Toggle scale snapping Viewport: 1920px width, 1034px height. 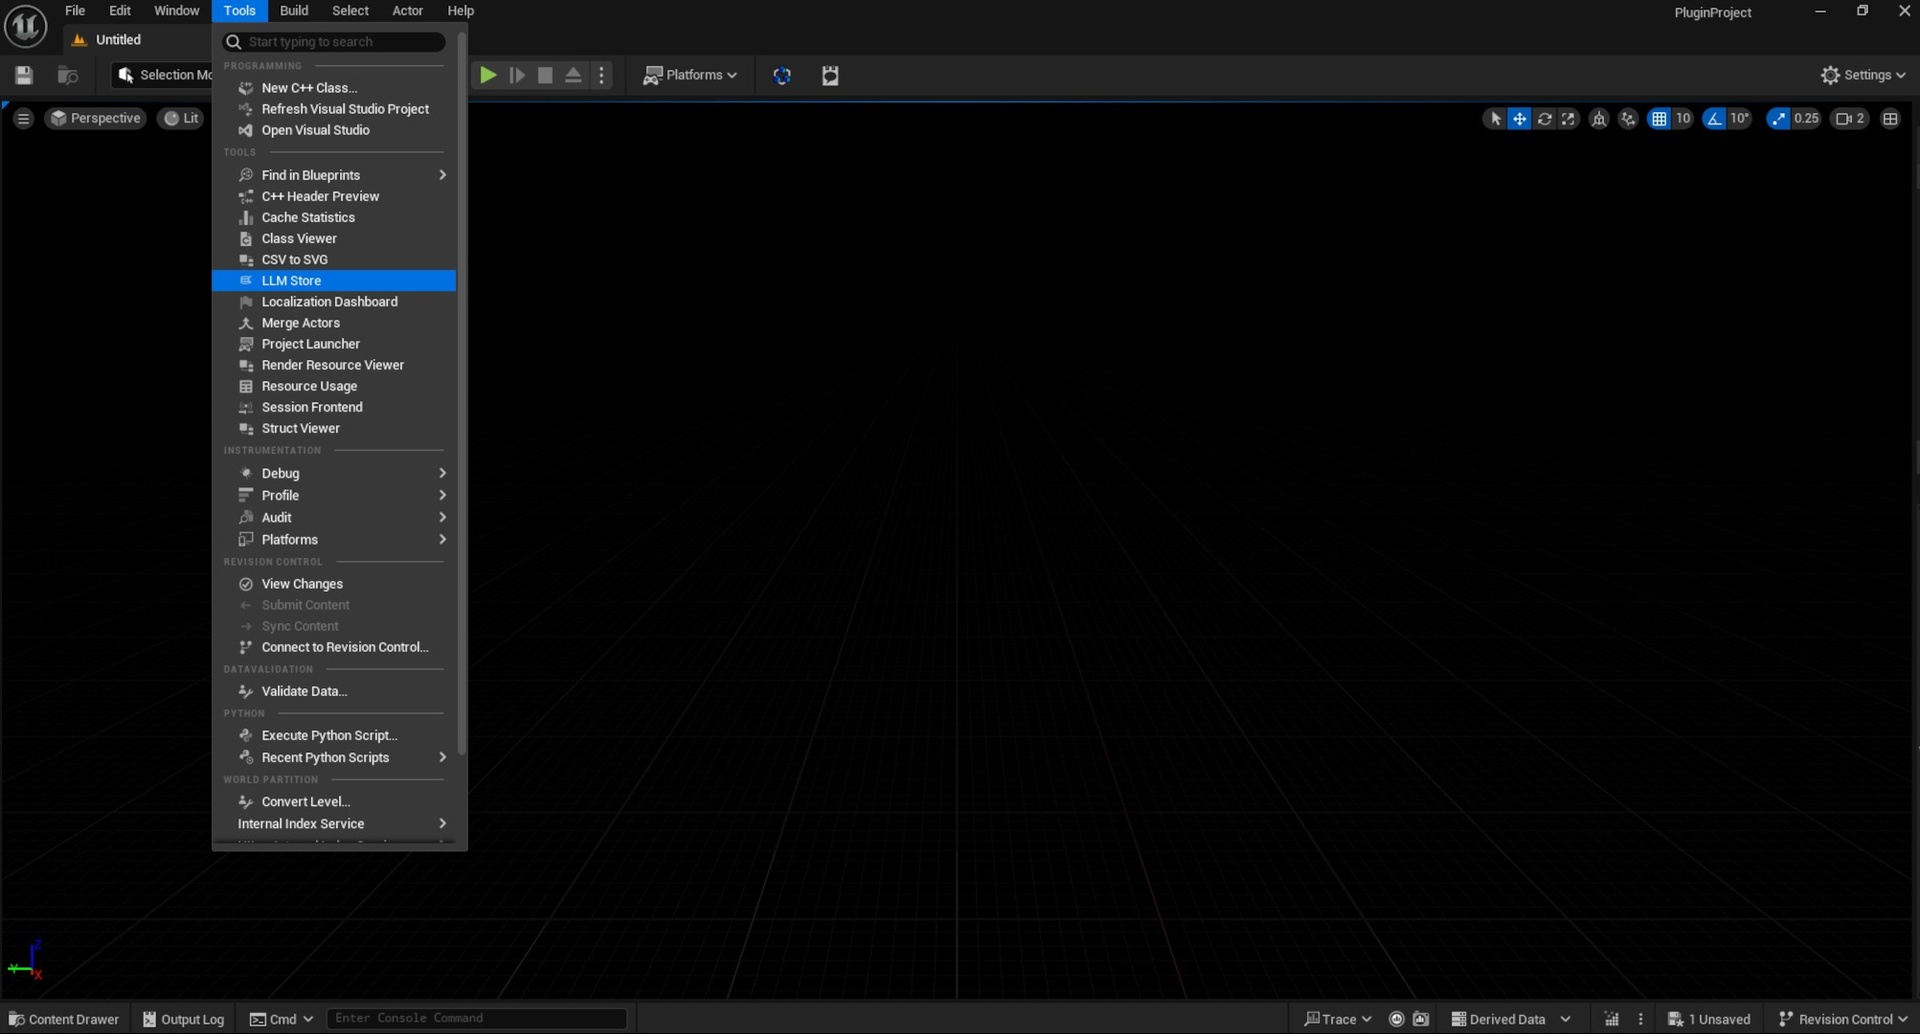(x=1778, y=118)
